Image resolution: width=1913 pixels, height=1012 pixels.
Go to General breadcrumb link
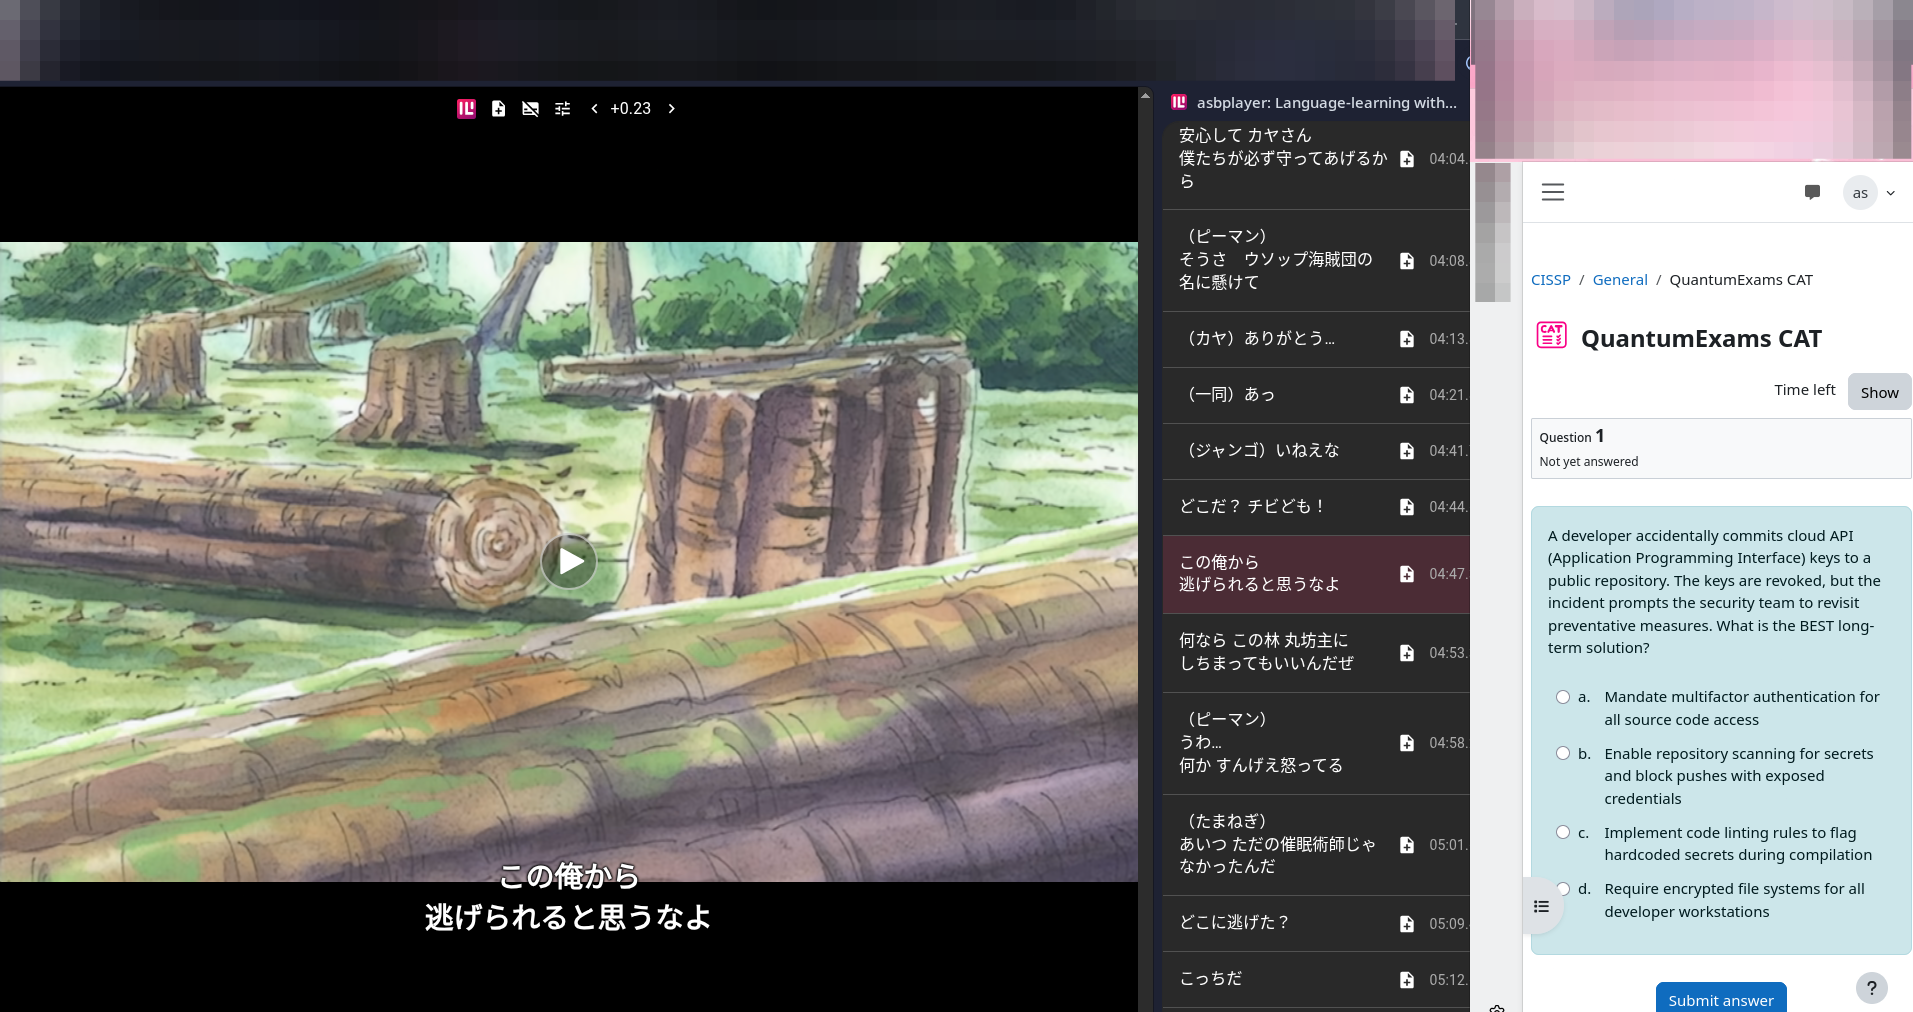tap(1620, 280)
